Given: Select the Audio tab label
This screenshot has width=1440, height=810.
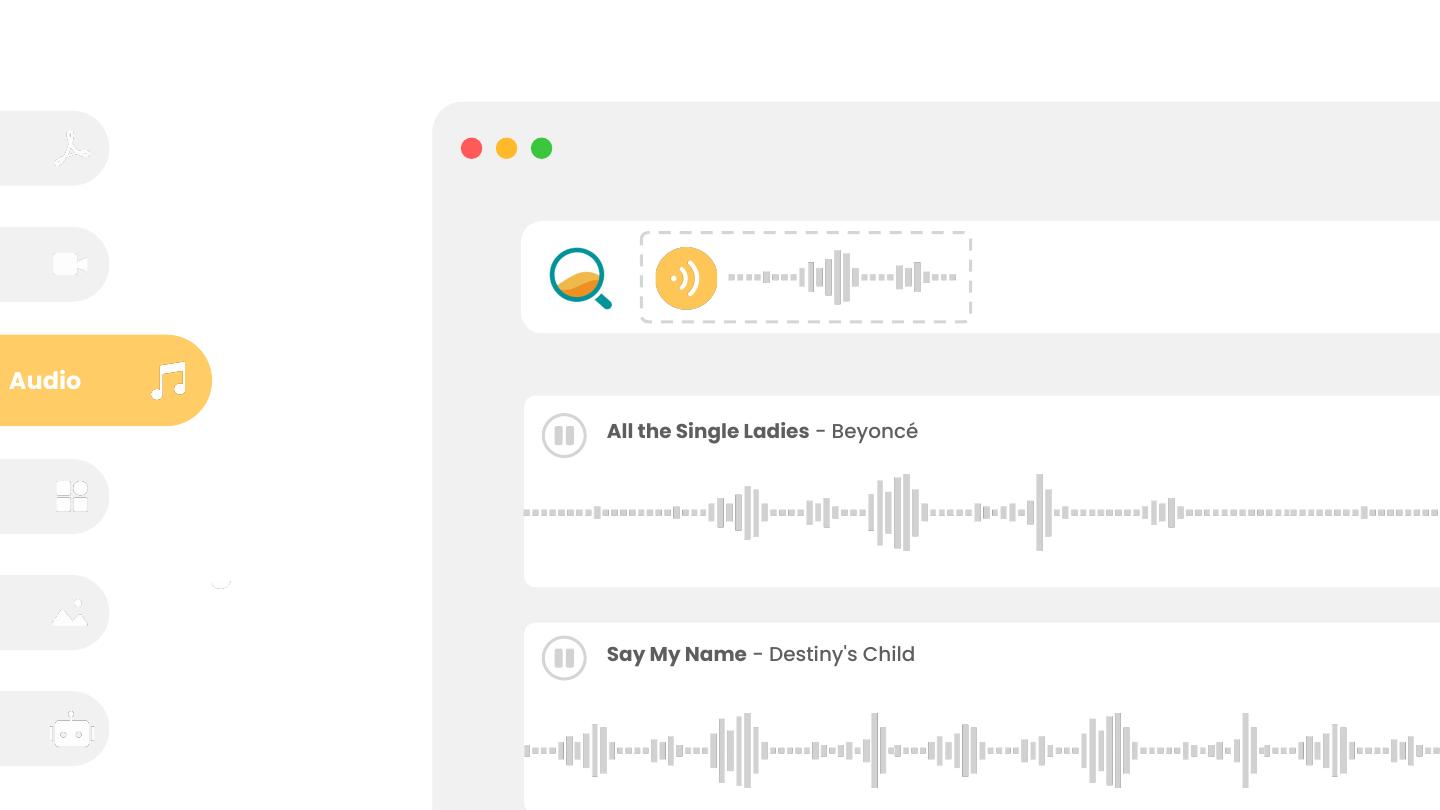Looking at the screenshot, I should coord(45,381).
